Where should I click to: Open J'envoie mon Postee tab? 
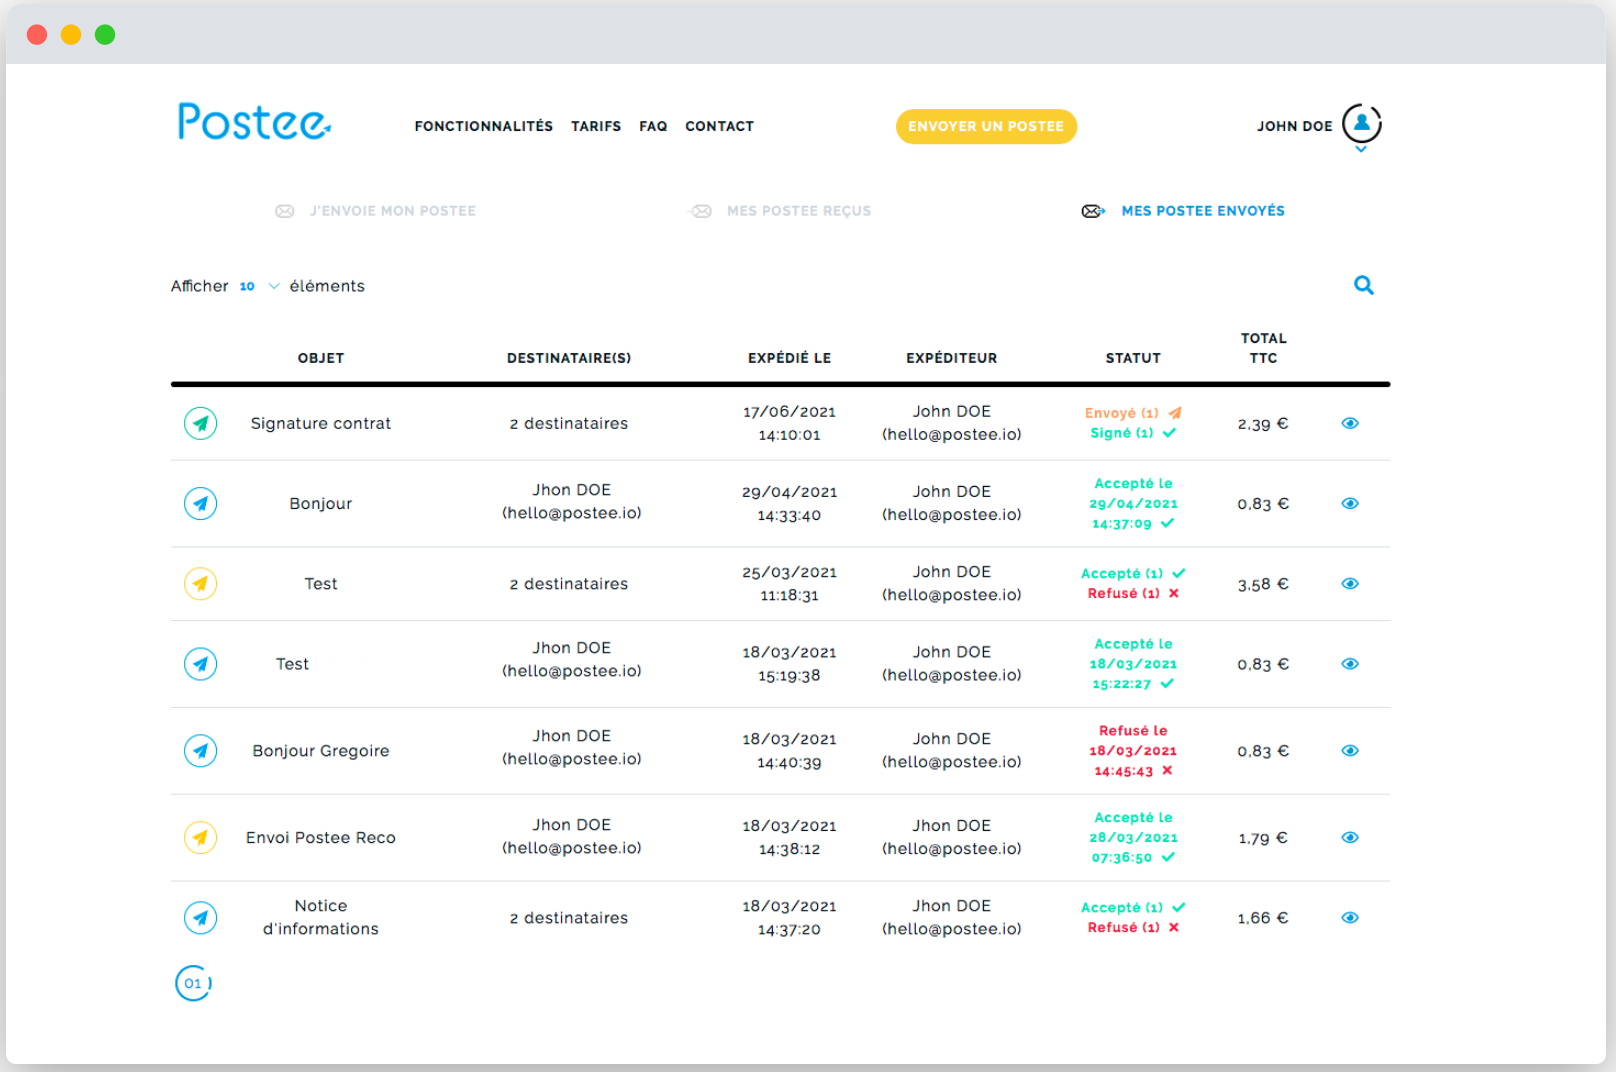coord(392,211)
